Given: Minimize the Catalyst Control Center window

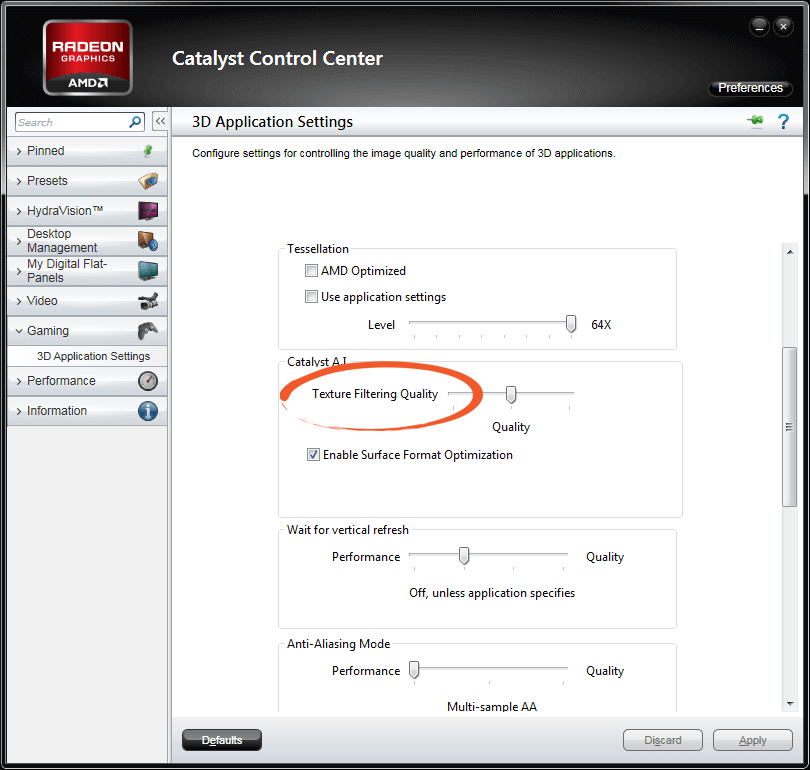Looking at the screenshot, I should pos(759,26).
